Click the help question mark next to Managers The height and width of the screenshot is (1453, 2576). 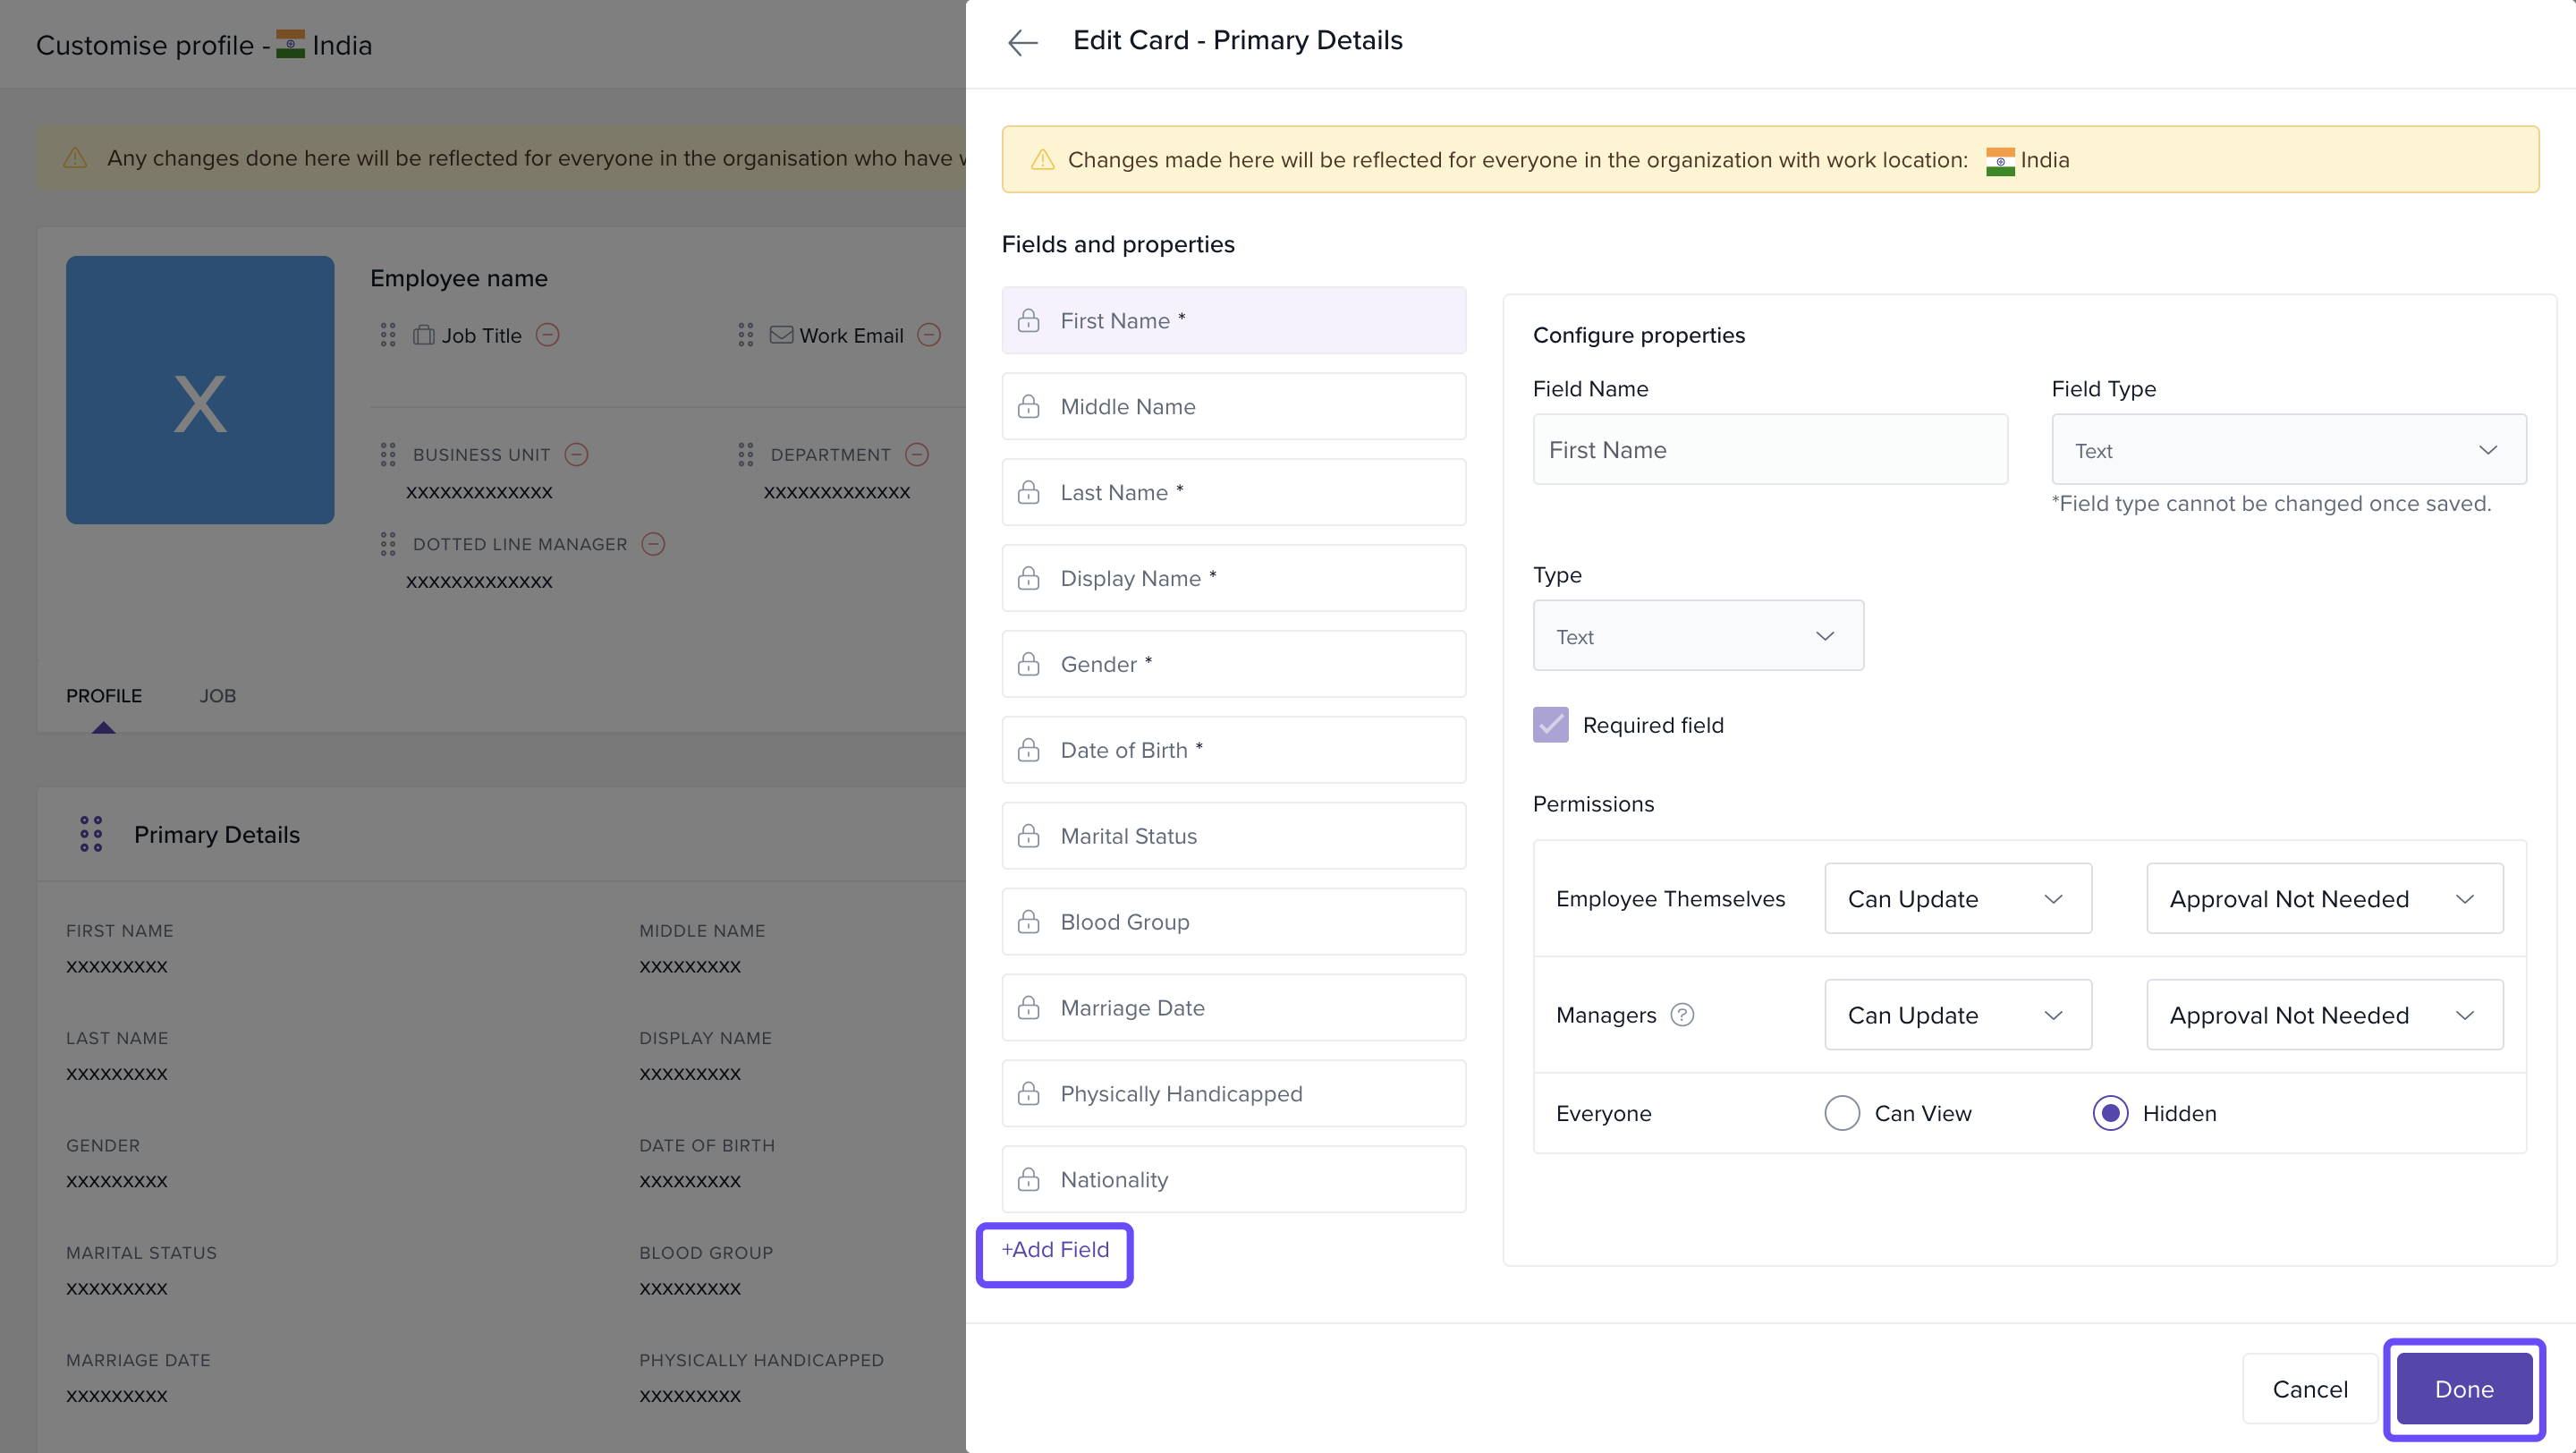[x=1682, y=1015]
